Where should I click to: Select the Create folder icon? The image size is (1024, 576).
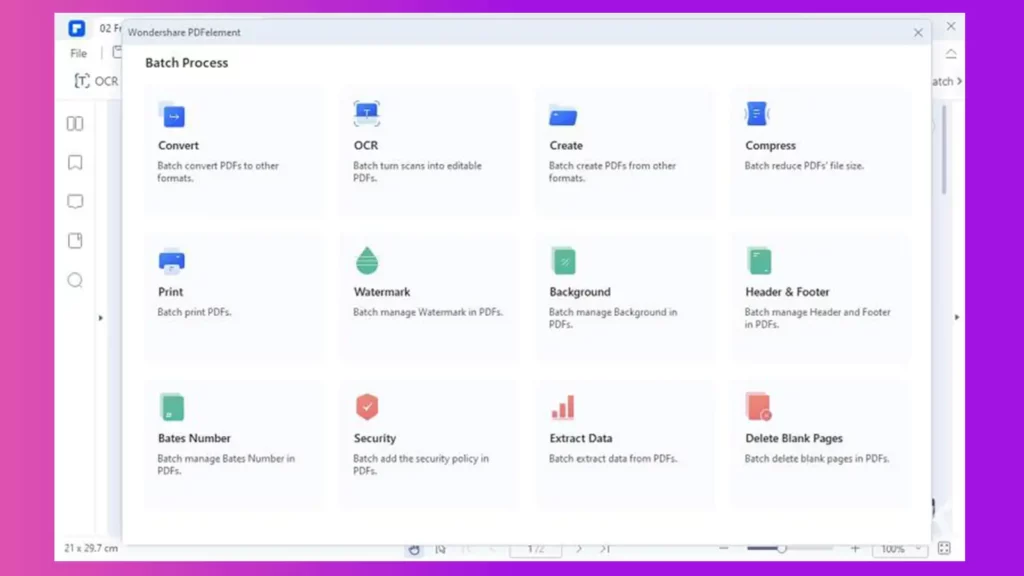[562, 115]
